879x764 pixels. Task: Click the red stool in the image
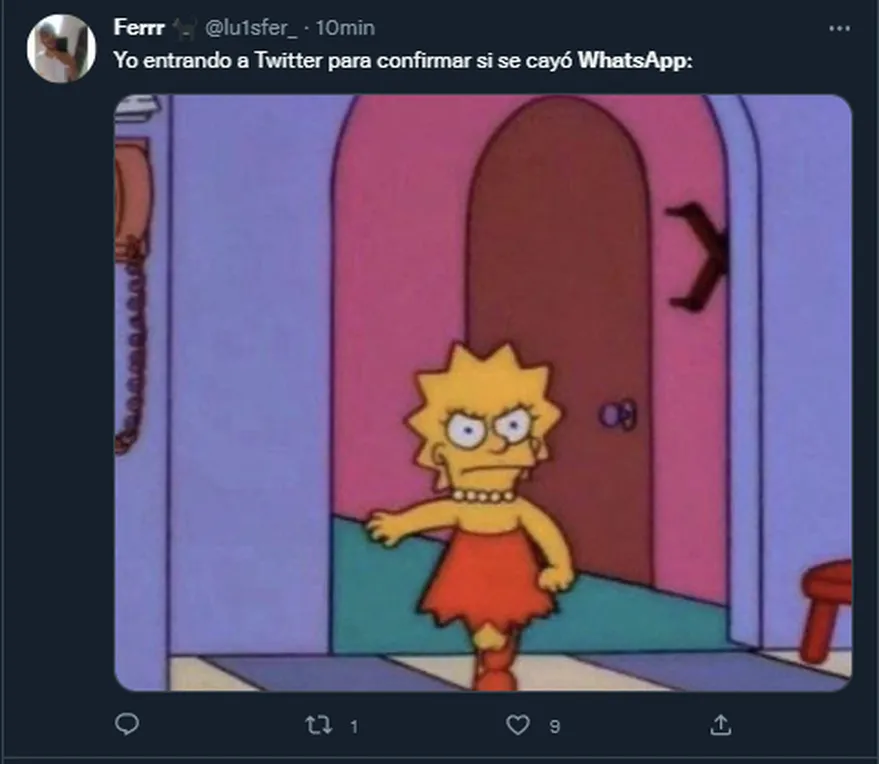pyautogui.click(x=826, y=611)
